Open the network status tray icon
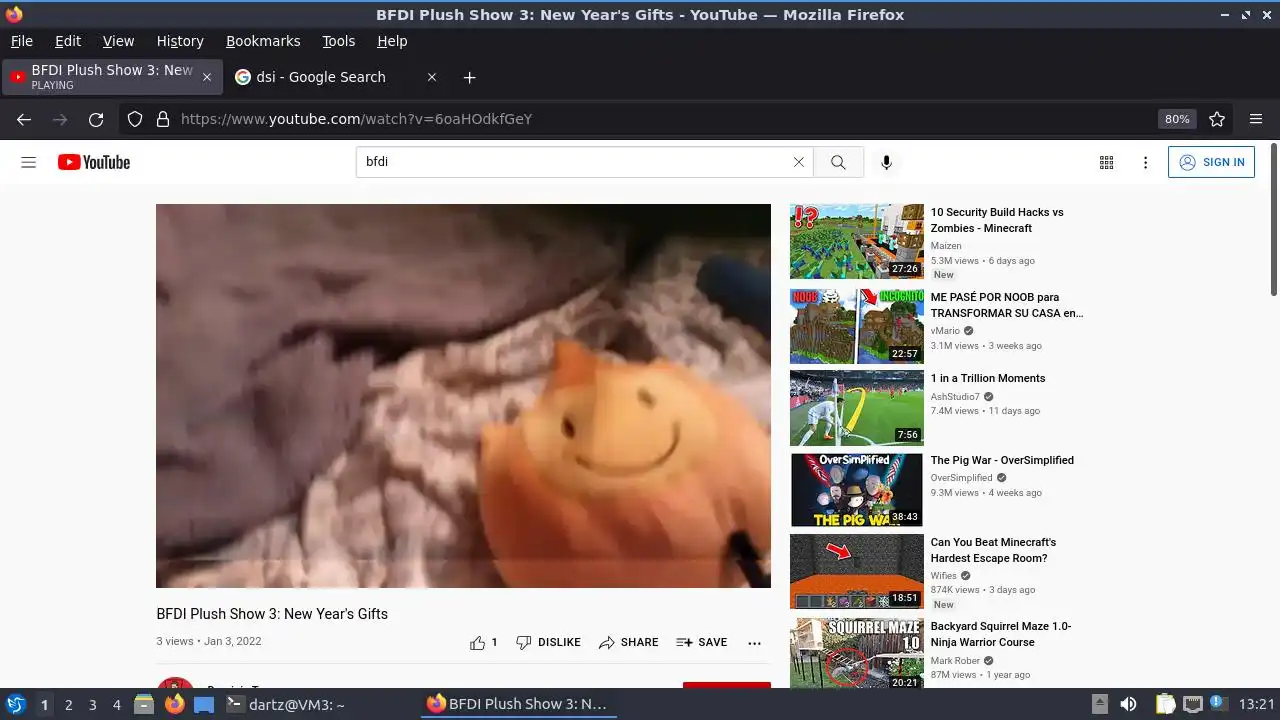This screenshot has width=1280, height=720. [1192, 704]
